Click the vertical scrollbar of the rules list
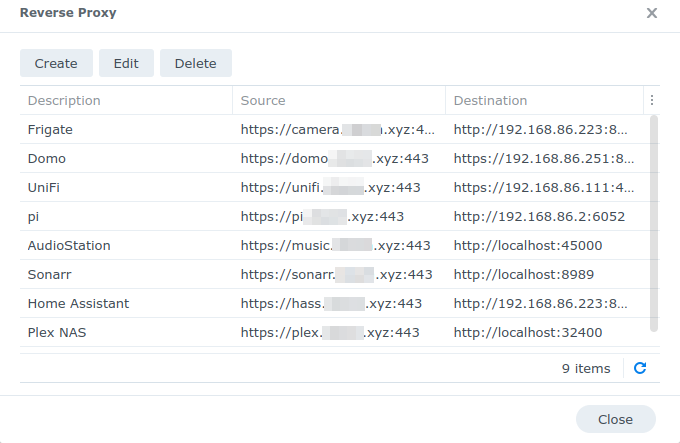 click(654, 224)
